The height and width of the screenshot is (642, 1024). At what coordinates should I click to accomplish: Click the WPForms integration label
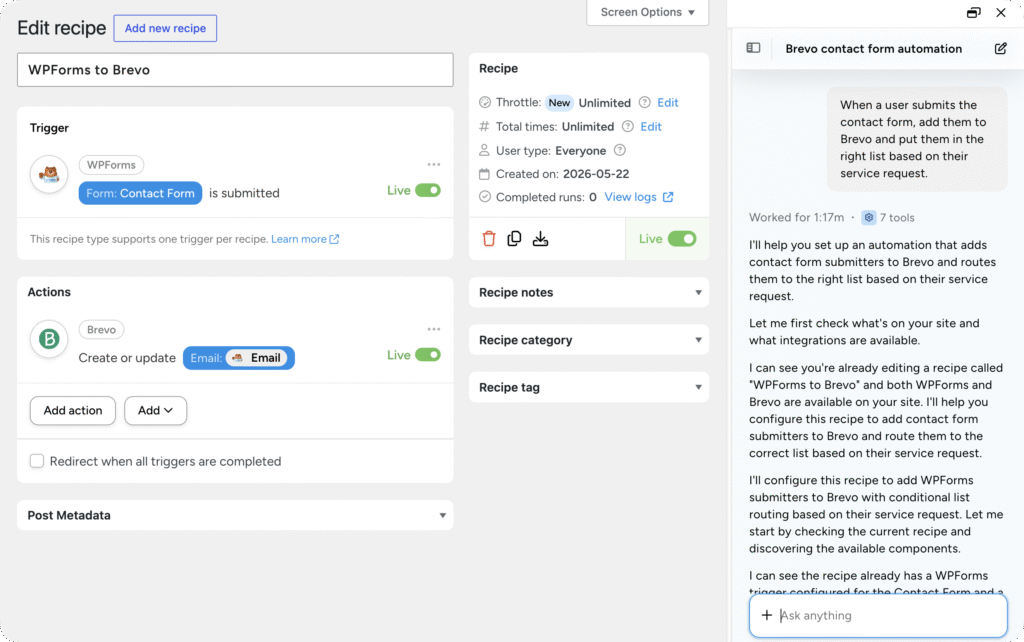[111, 165]
